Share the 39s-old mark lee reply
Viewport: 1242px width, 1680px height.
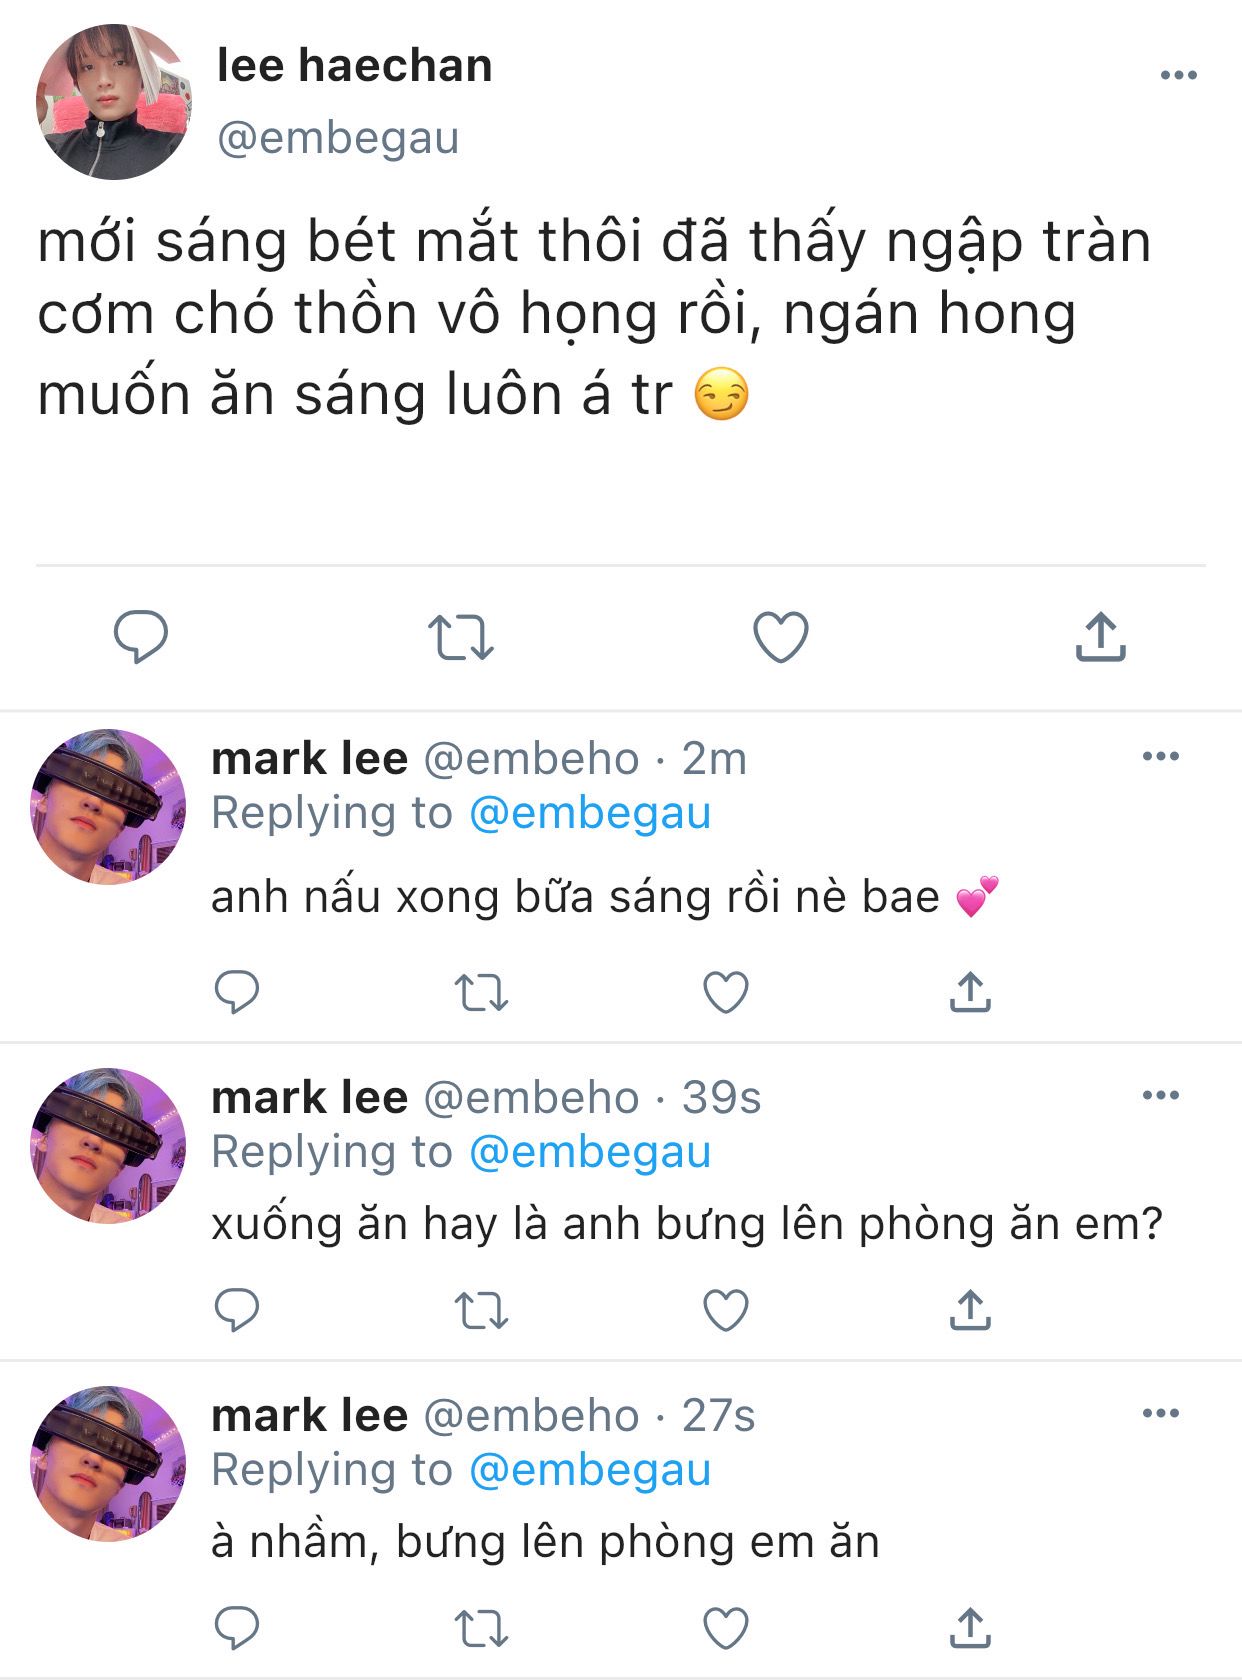pos(969,1310)
